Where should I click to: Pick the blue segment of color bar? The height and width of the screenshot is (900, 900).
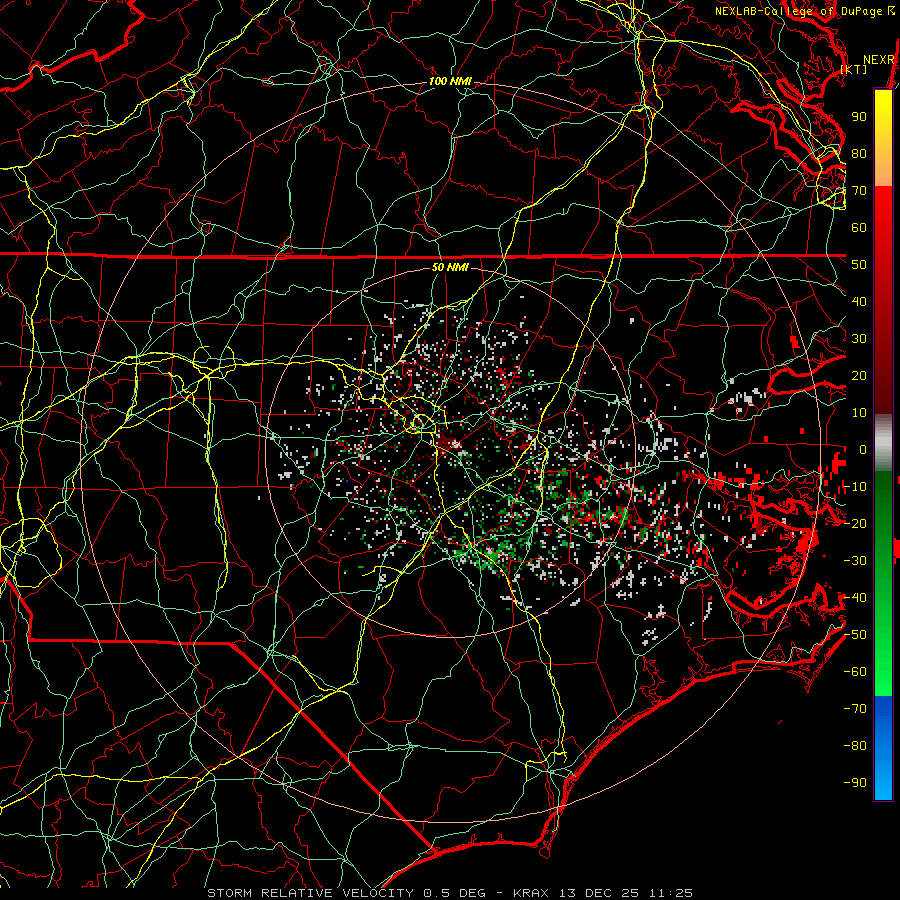point(883,748)
